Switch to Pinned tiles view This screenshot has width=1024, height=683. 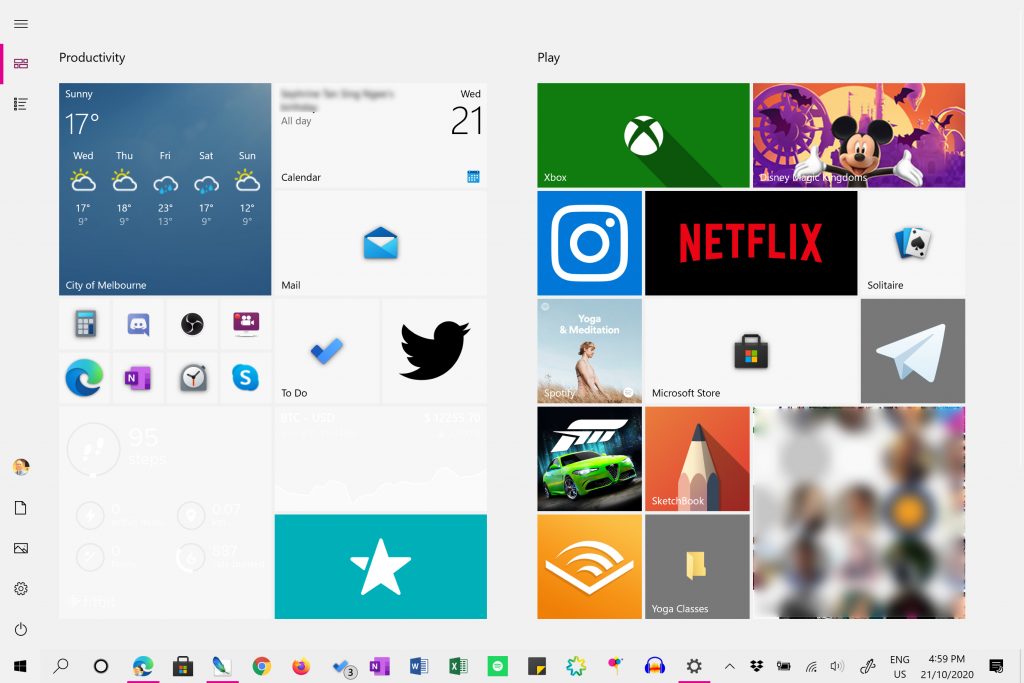coord(21,63)
